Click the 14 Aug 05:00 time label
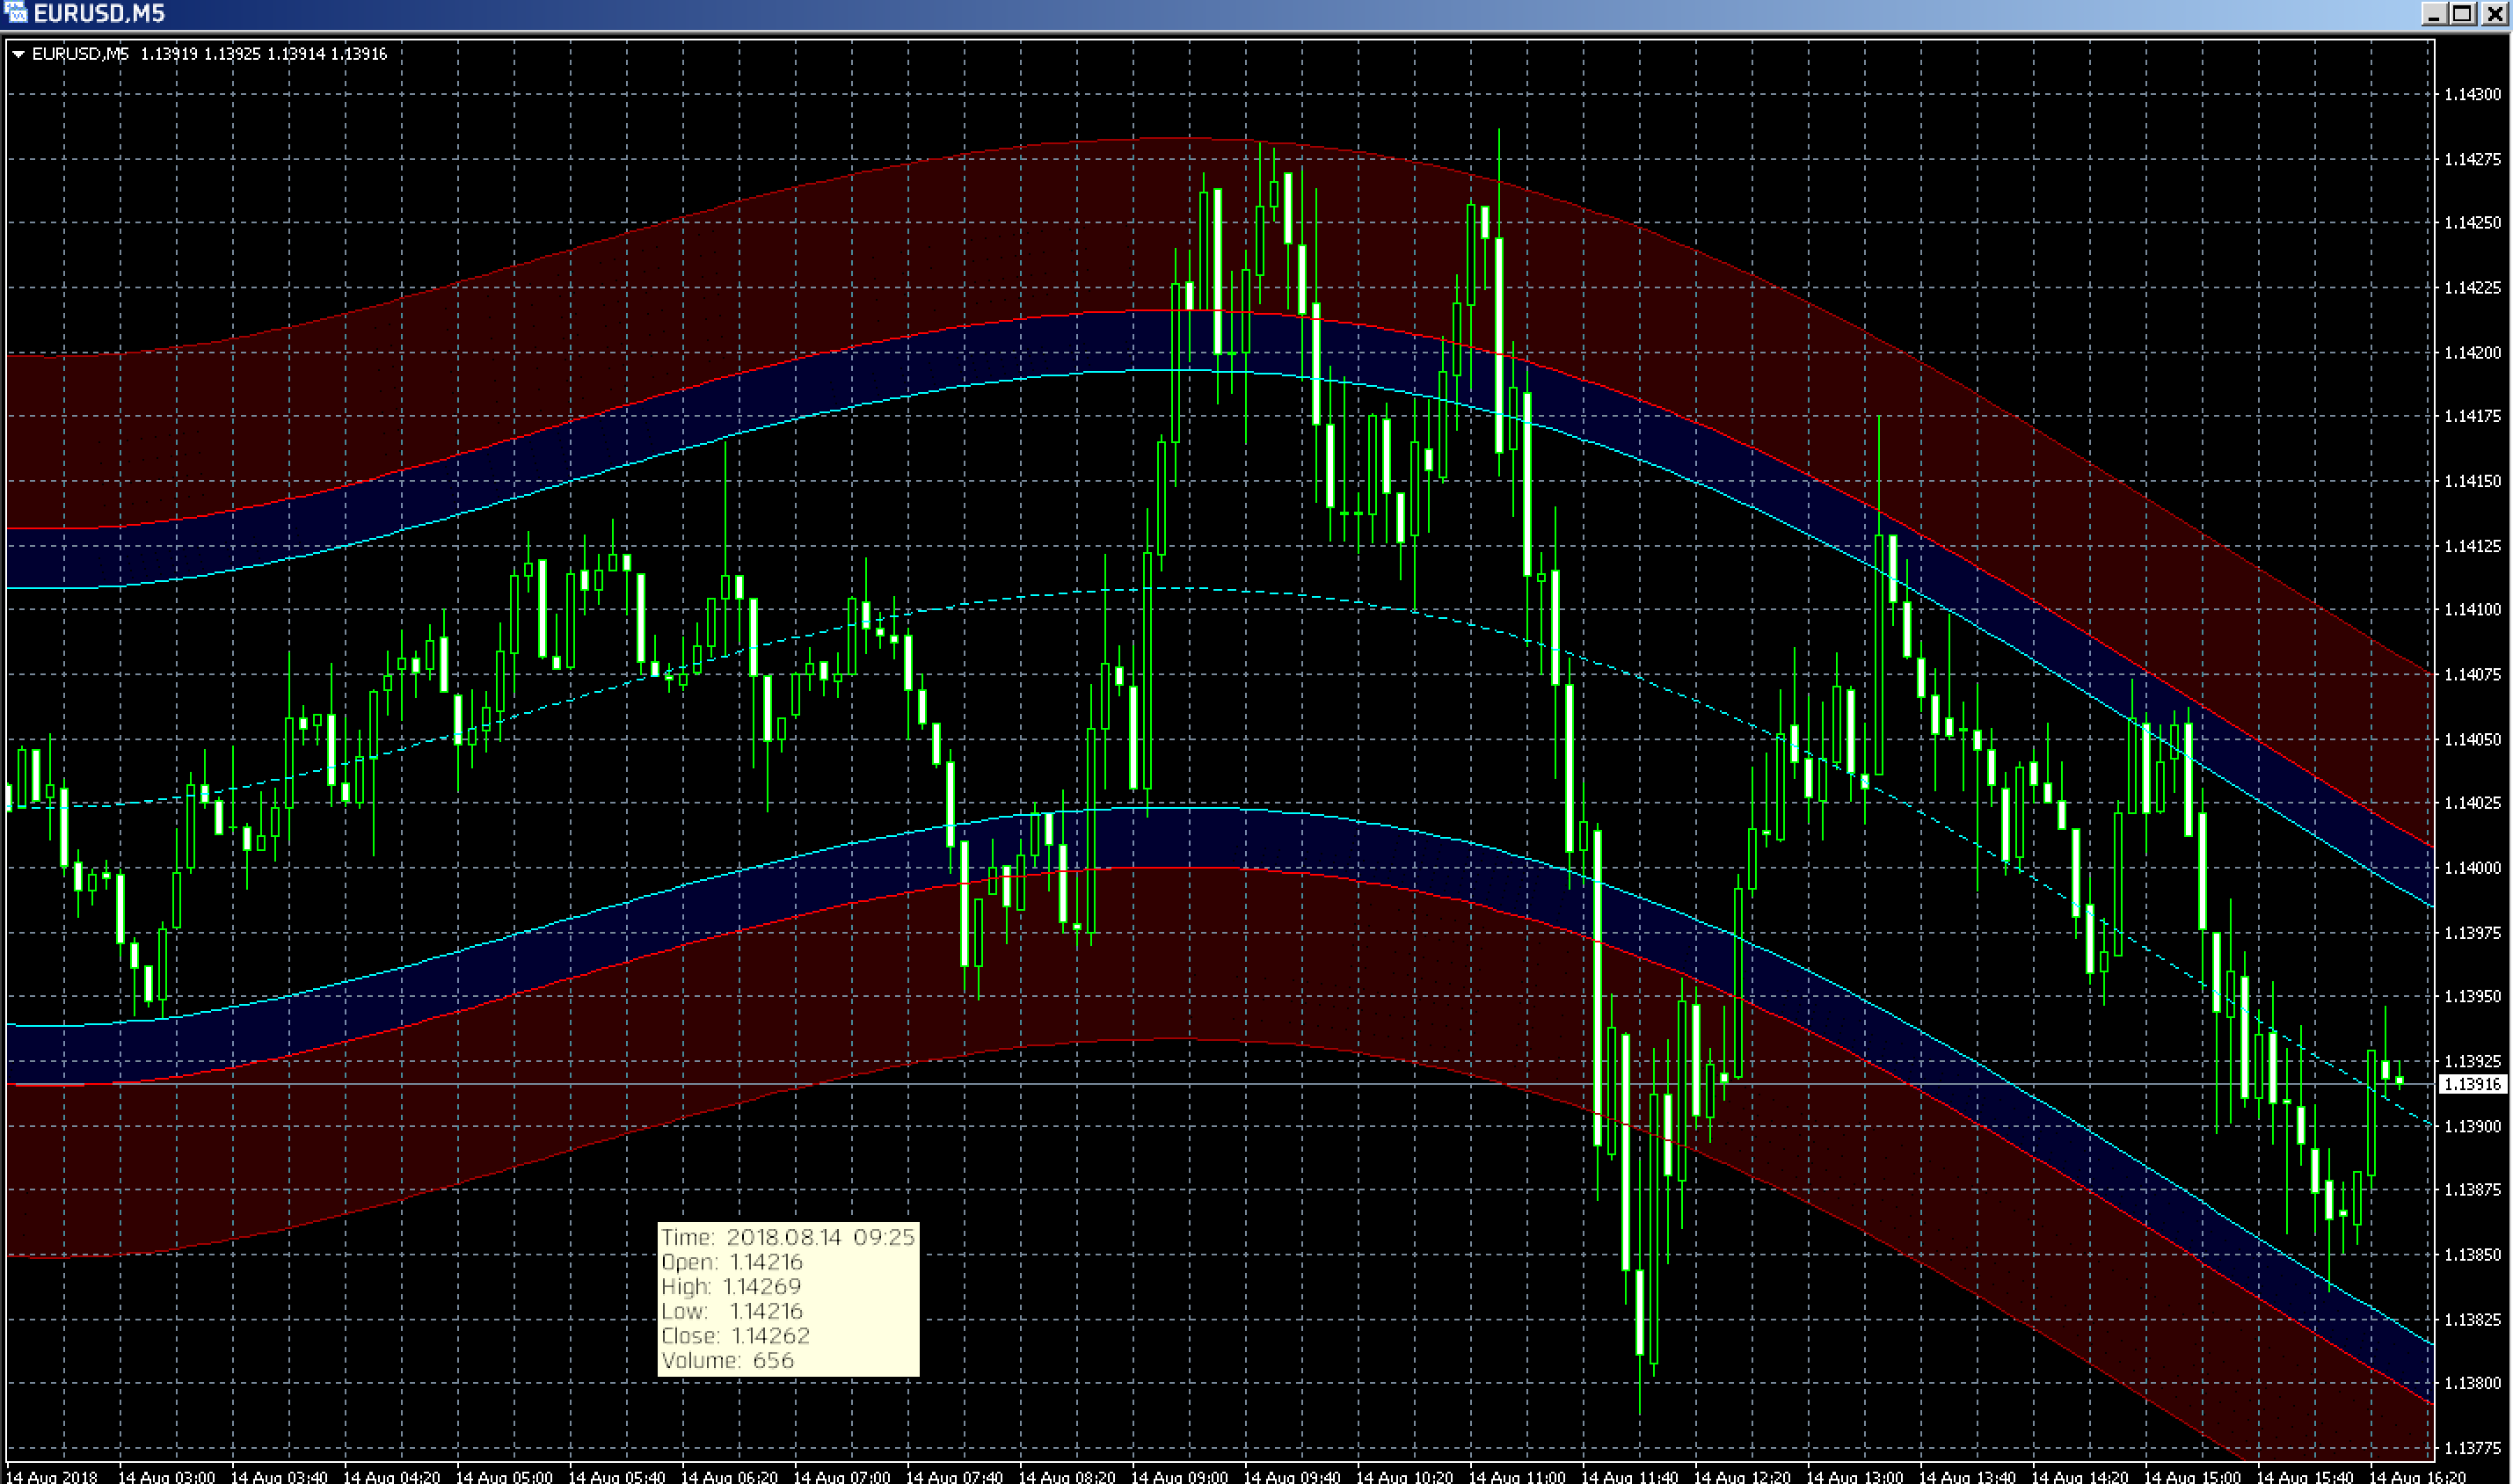This screenshot has width=2513, height=1484. pyautogui.click(x=504, y=1476)
